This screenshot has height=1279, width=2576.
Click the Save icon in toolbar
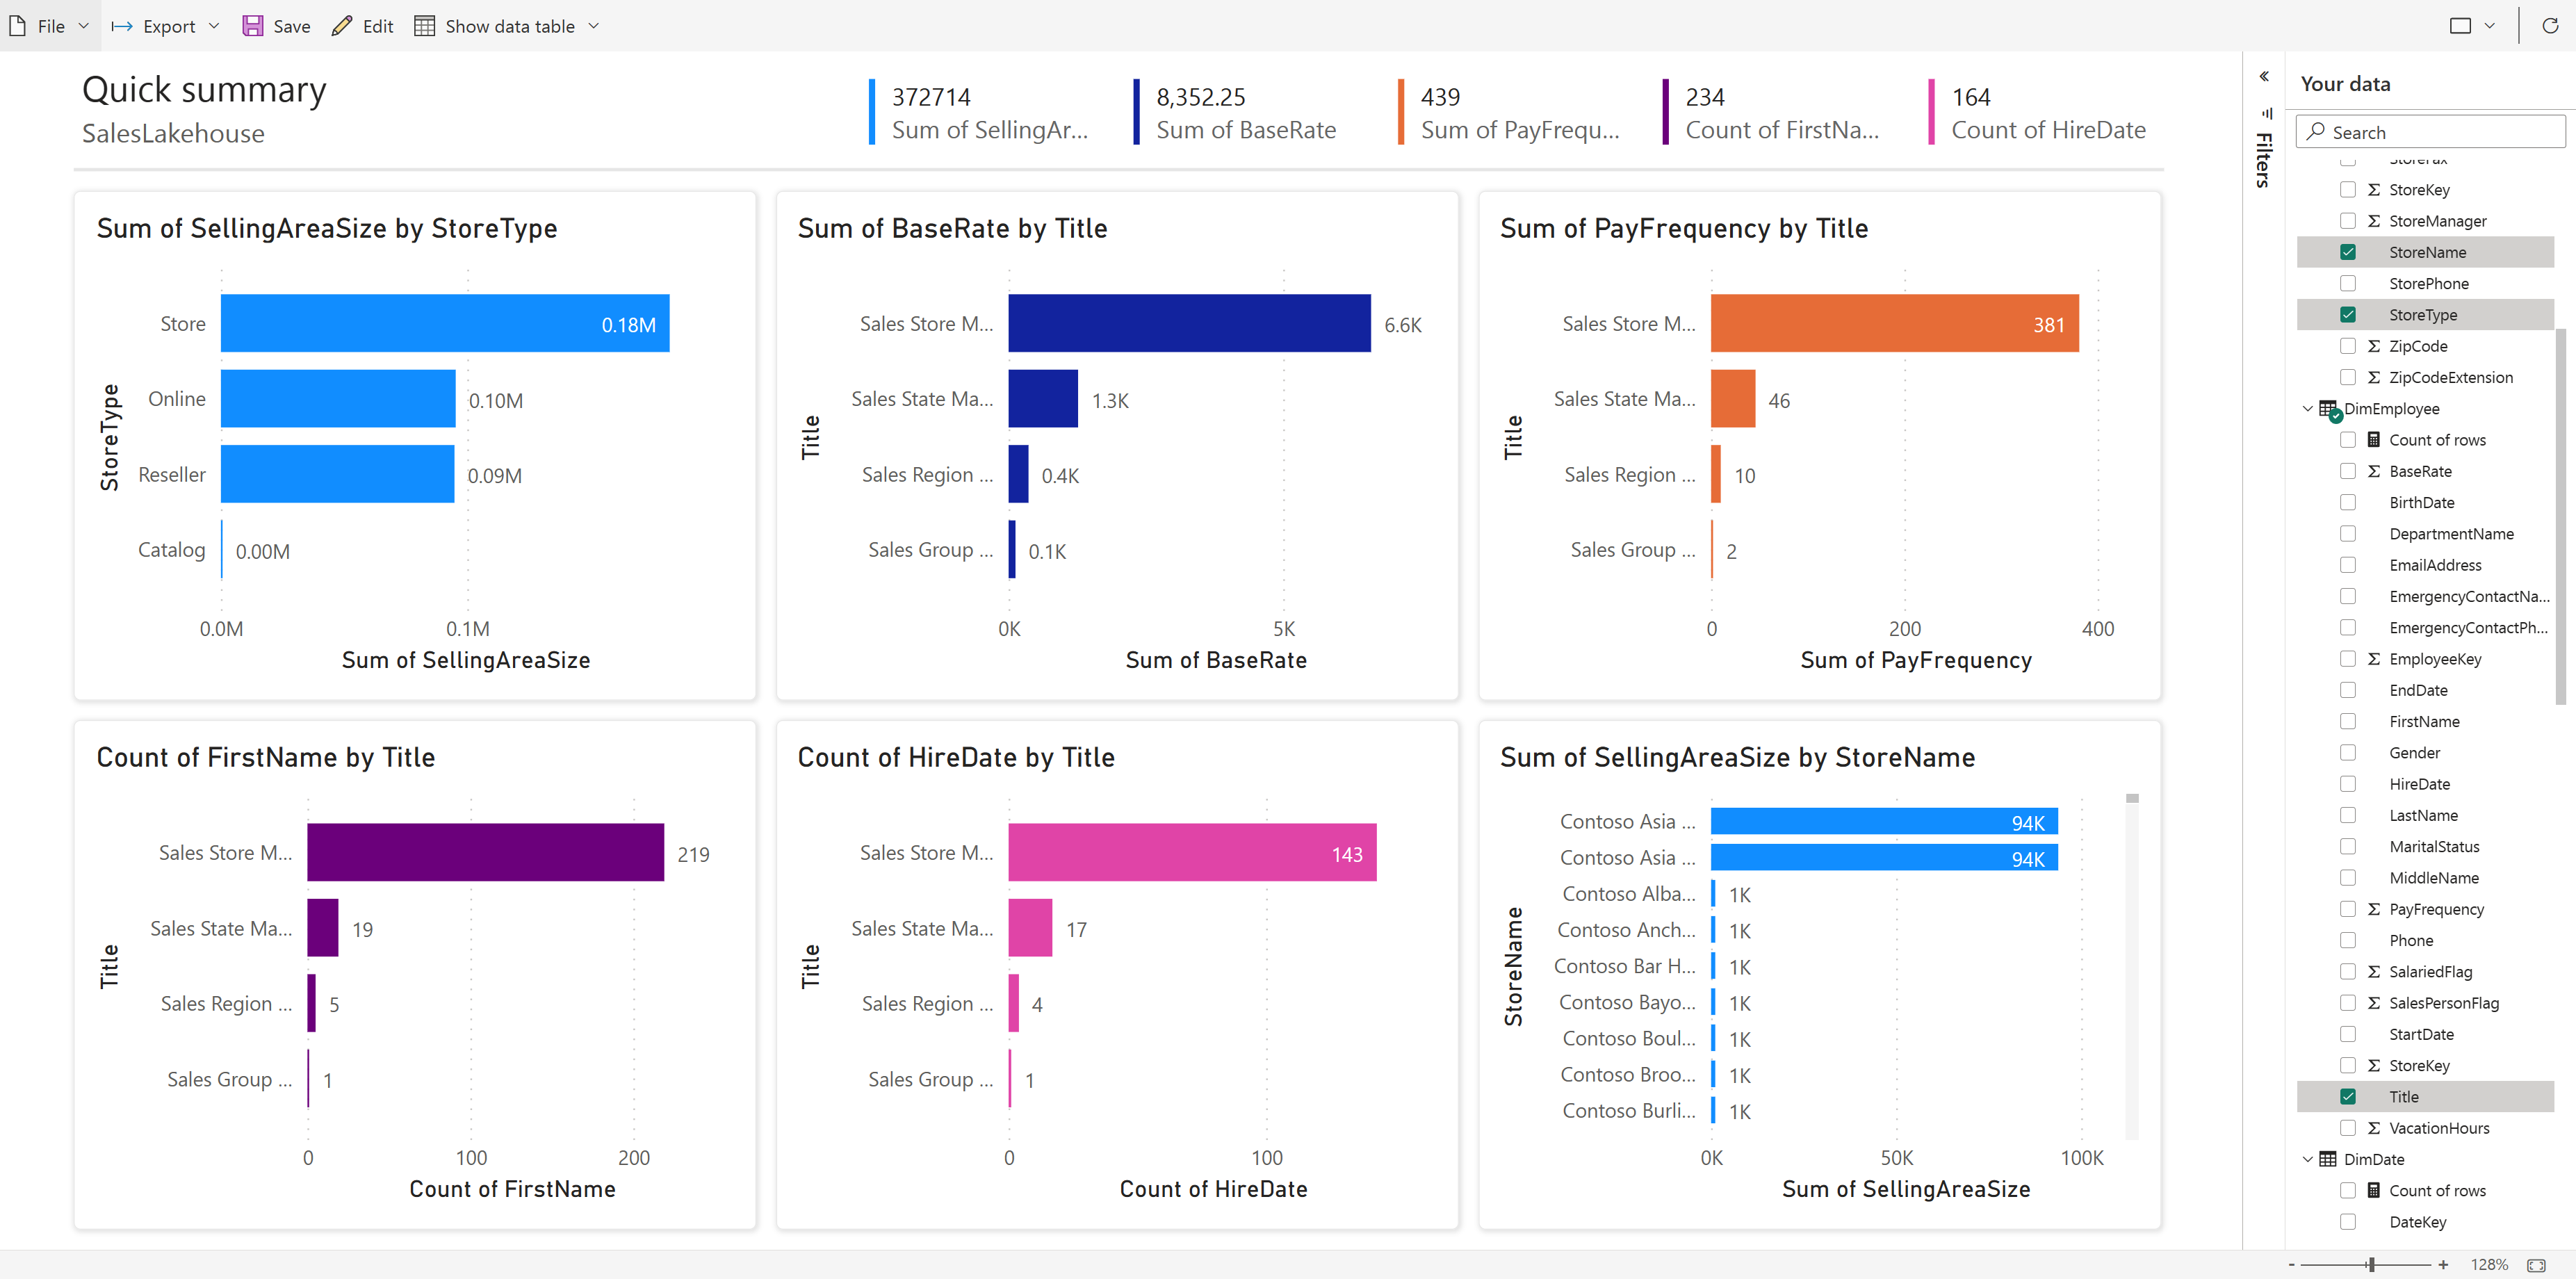253,24
